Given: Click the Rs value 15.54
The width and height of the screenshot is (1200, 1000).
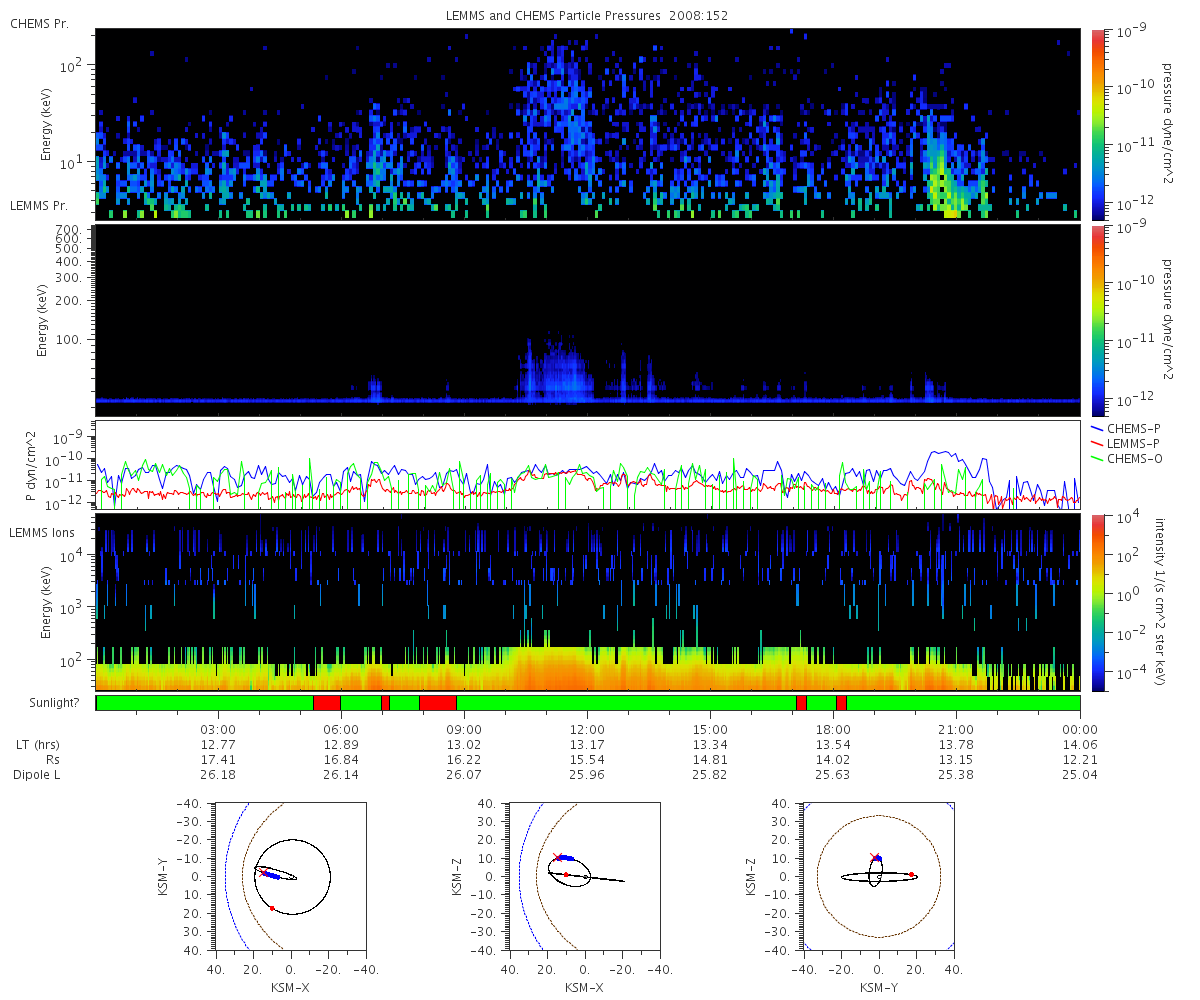Looking at the screenshot, I should click(x=587, y=759).
